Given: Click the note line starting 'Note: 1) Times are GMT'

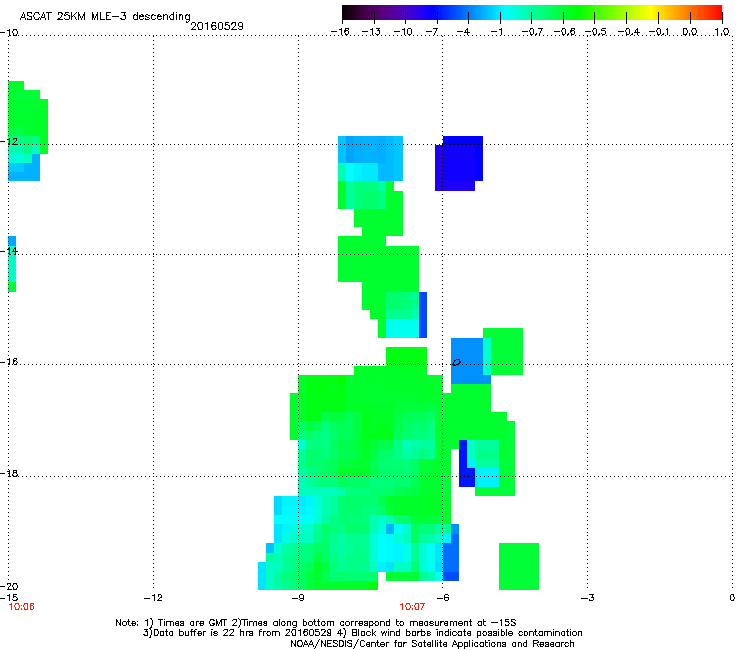Looking at the screenshot, I should pyautogui.click(x=315, y=623).
